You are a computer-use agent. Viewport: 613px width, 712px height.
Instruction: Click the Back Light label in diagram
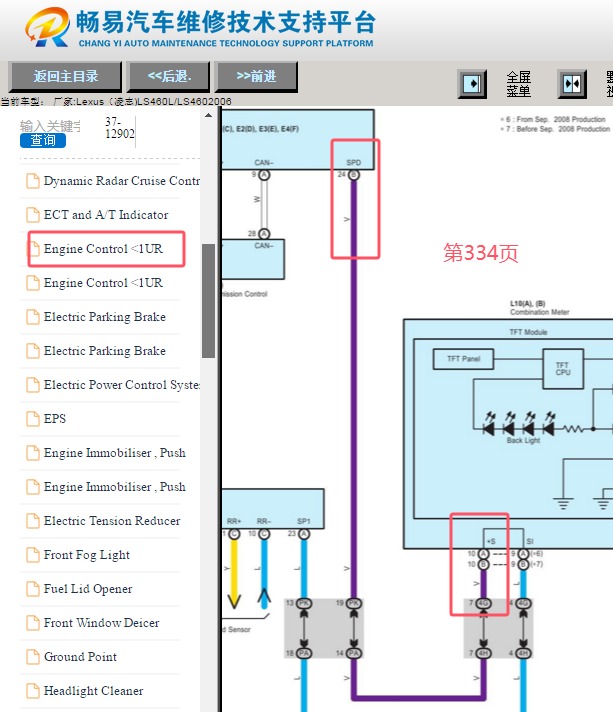tap(524, 440)
